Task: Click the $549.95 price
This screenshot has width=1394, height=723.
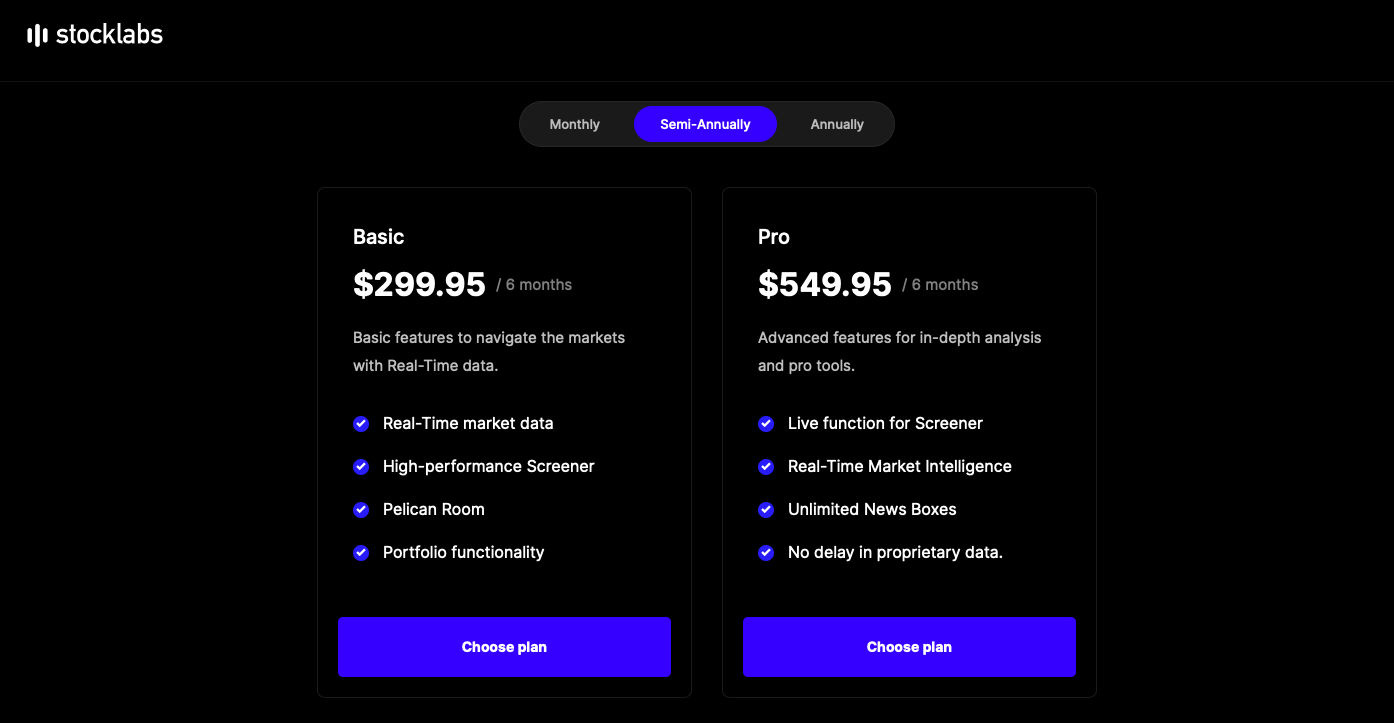Action: coord(825,285)
